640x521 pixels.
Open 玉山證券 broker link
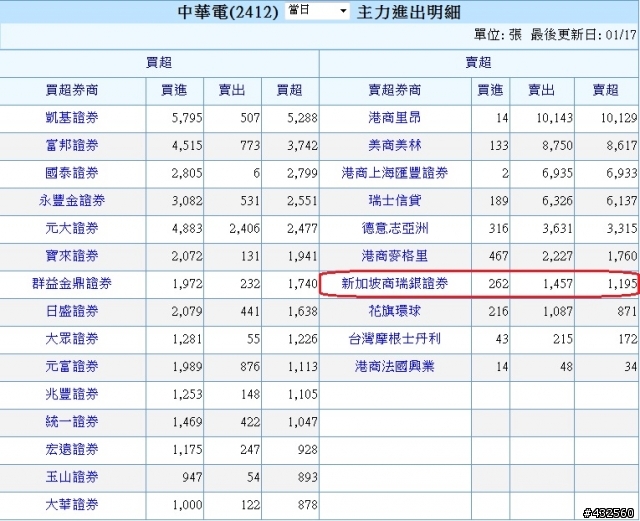point(72,477)
